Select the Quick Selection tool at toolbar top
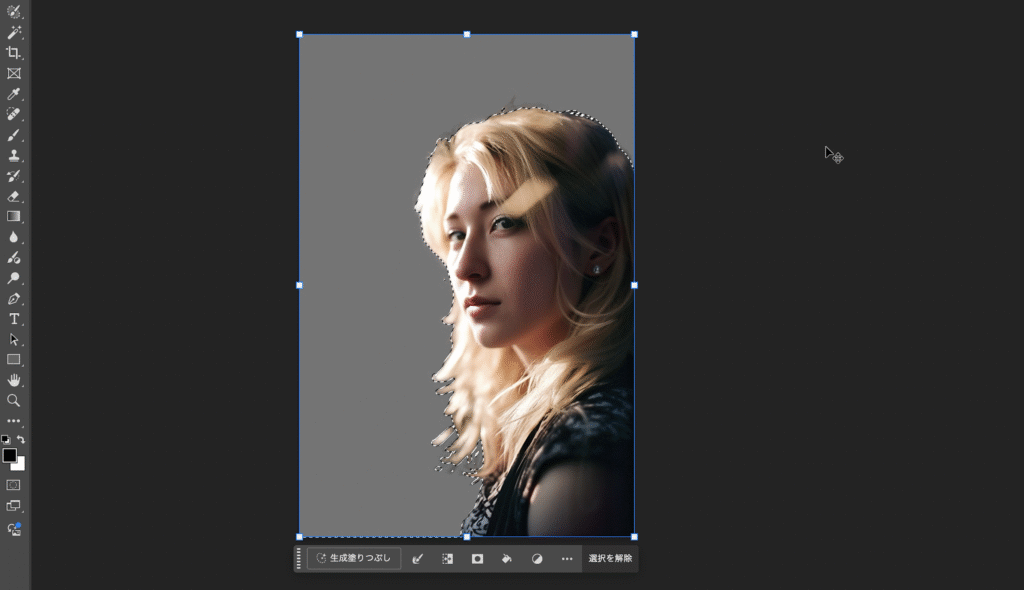Screen dimensions: 1024x590 (13, 12)
